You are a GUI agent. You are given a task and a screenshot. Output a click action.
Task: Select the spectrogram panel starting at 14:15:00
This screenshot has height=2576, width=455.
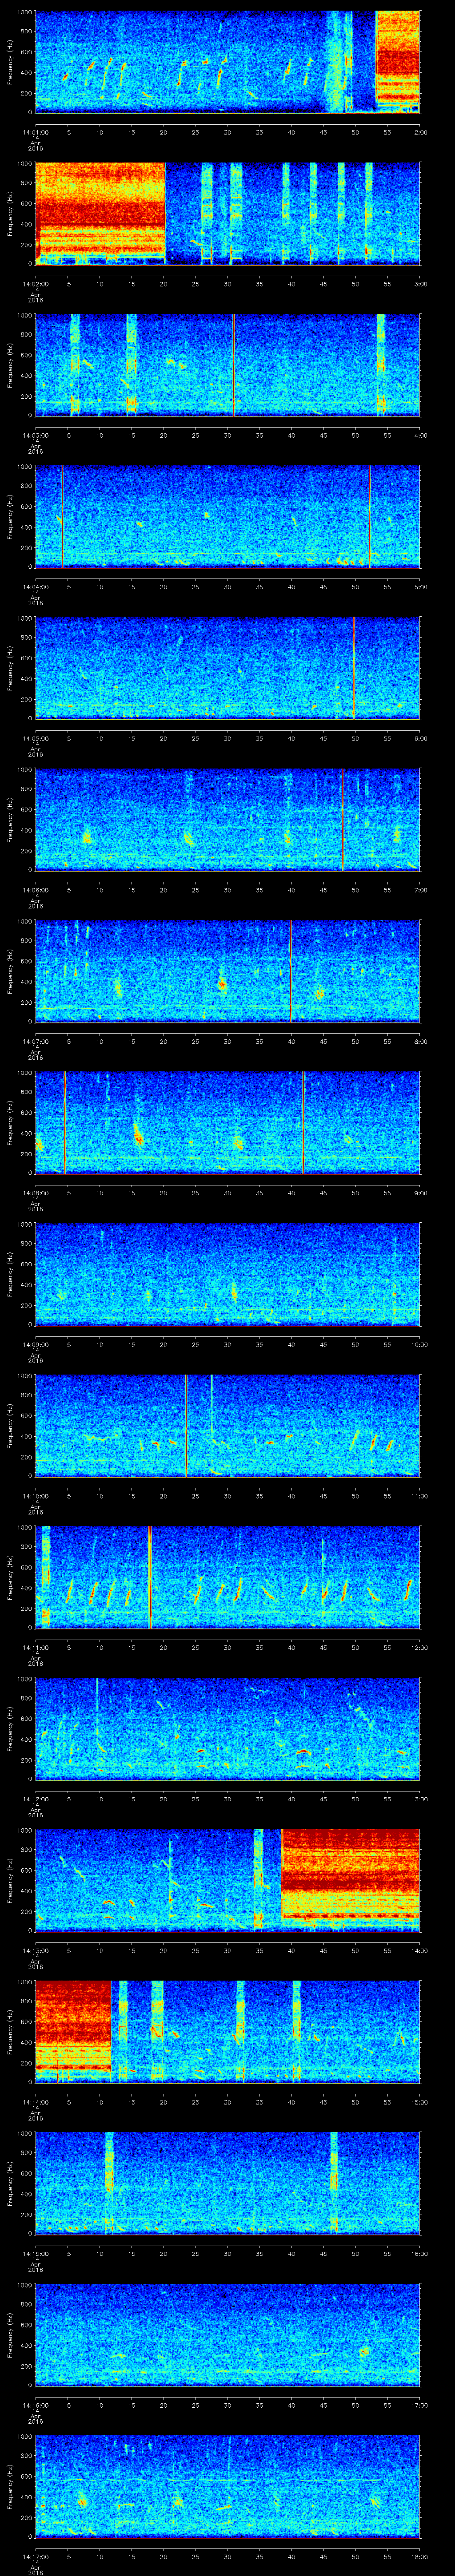(227, 2183)
